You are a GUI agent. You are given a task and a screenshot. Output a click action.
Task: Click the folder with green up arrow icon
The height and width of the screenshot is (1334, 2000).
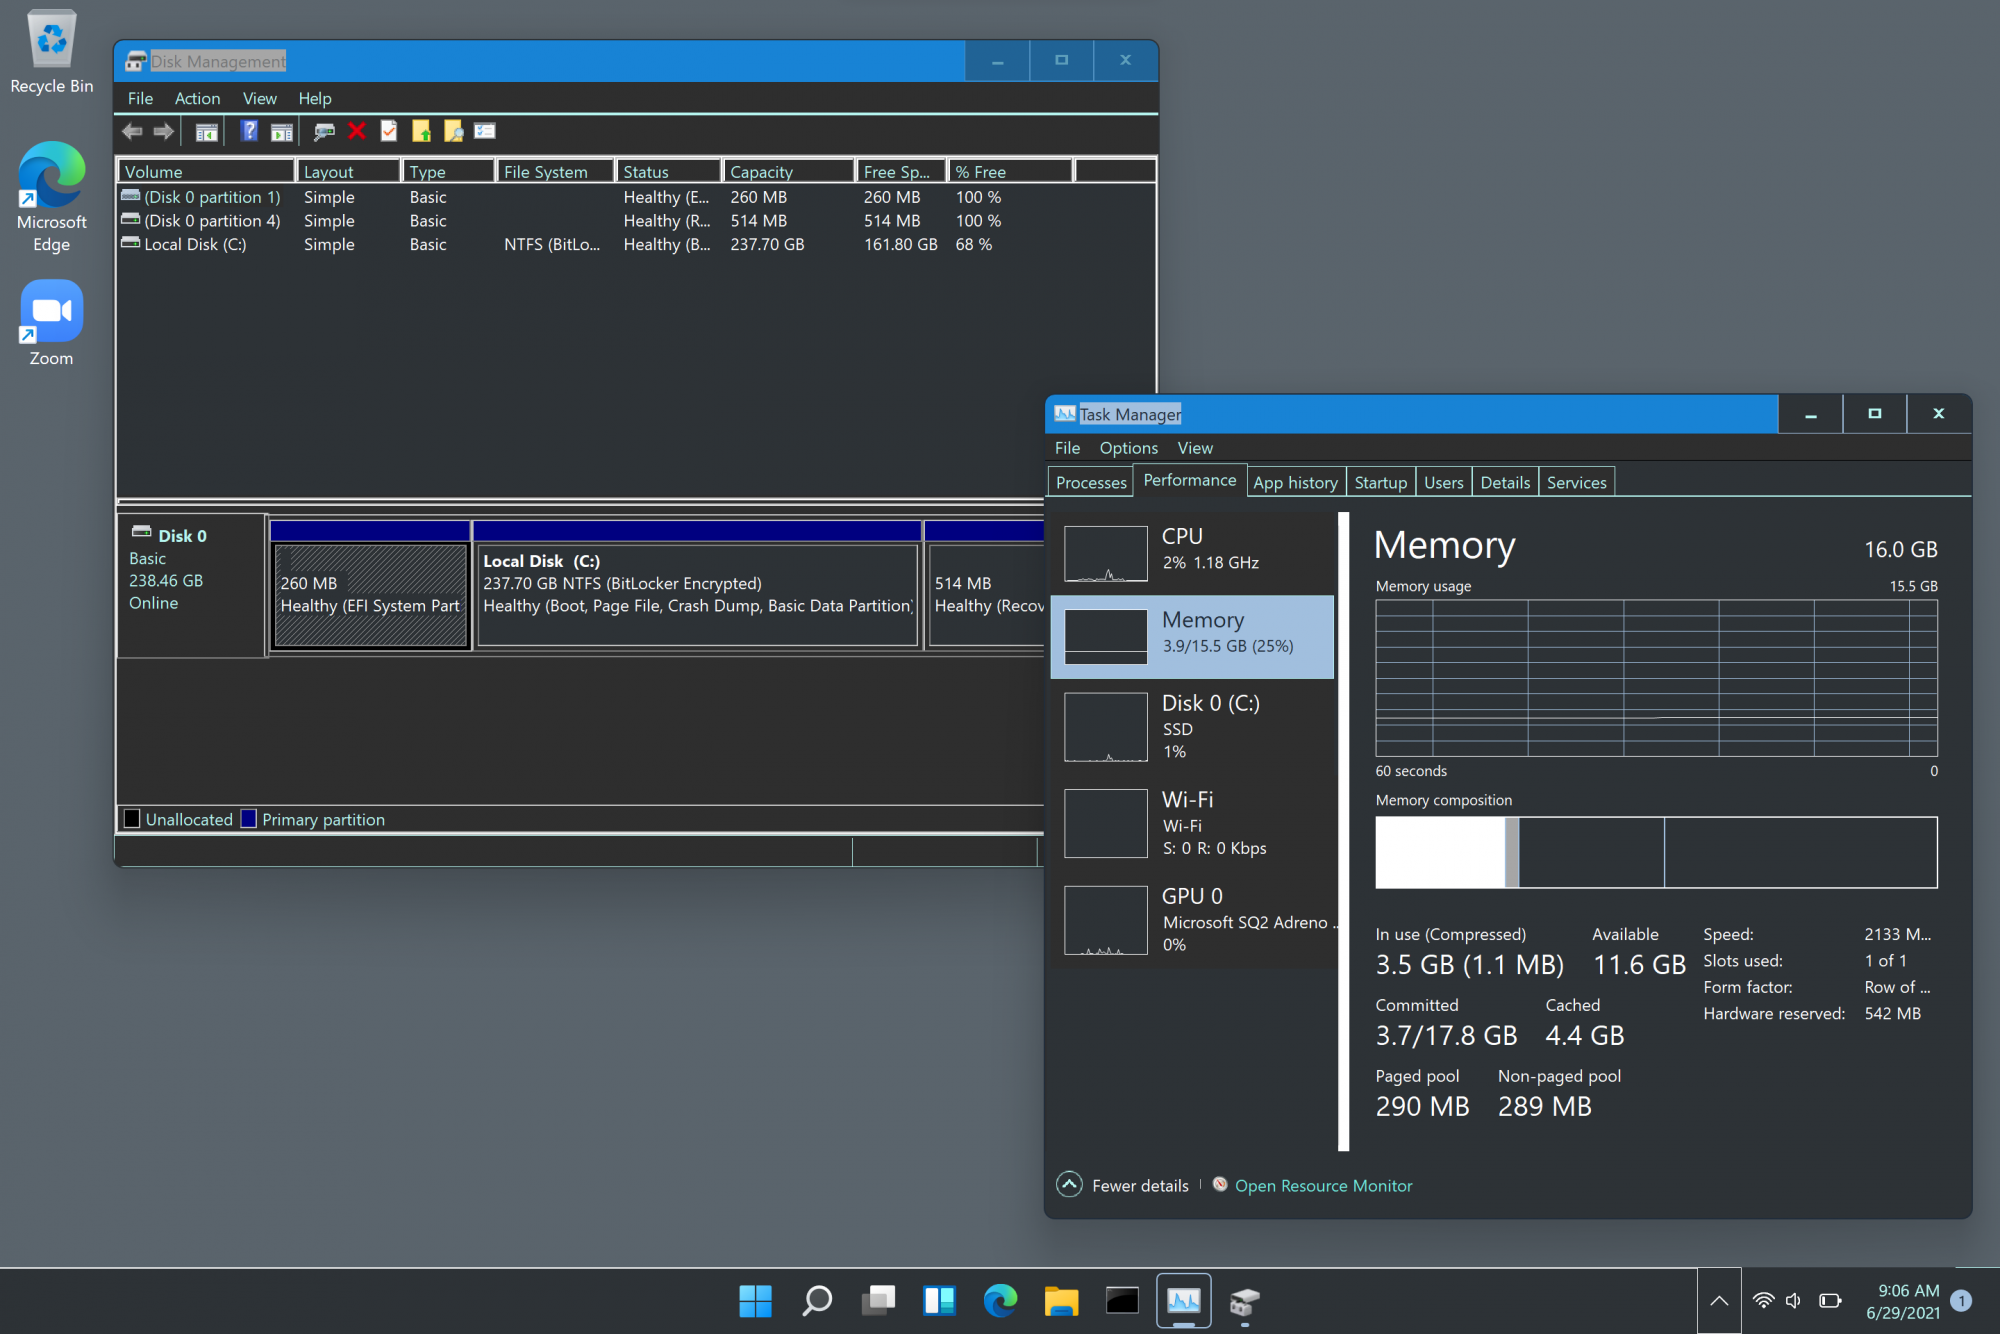(421, 131)
